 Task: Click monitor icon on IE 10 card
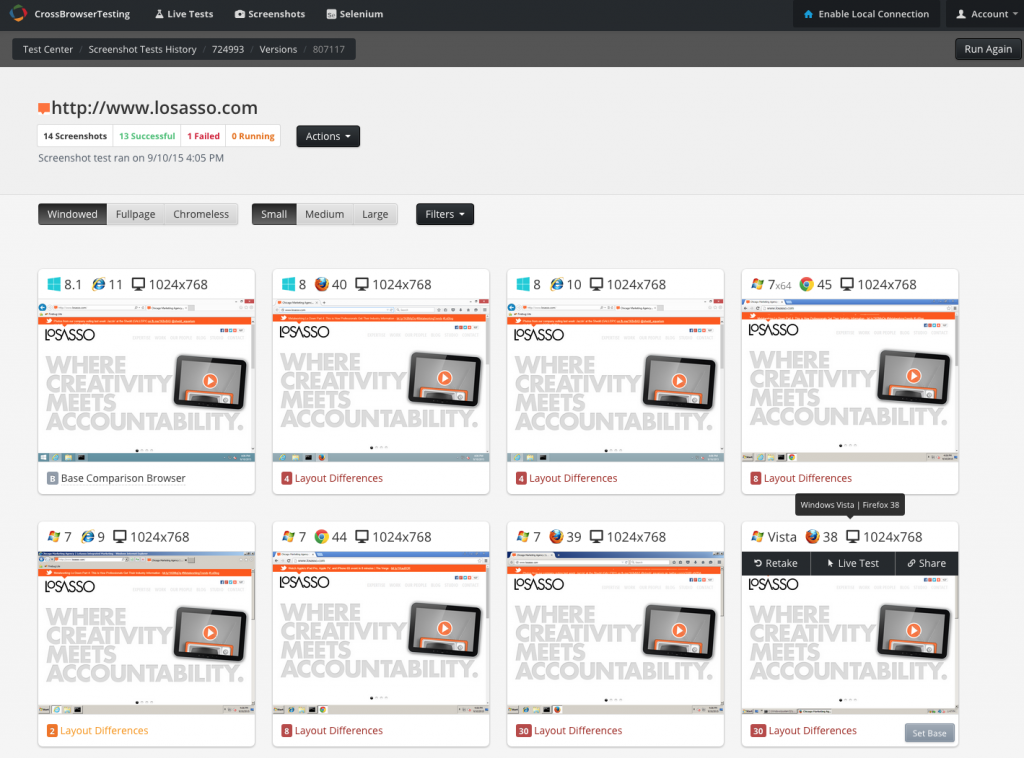click(596, 284)
